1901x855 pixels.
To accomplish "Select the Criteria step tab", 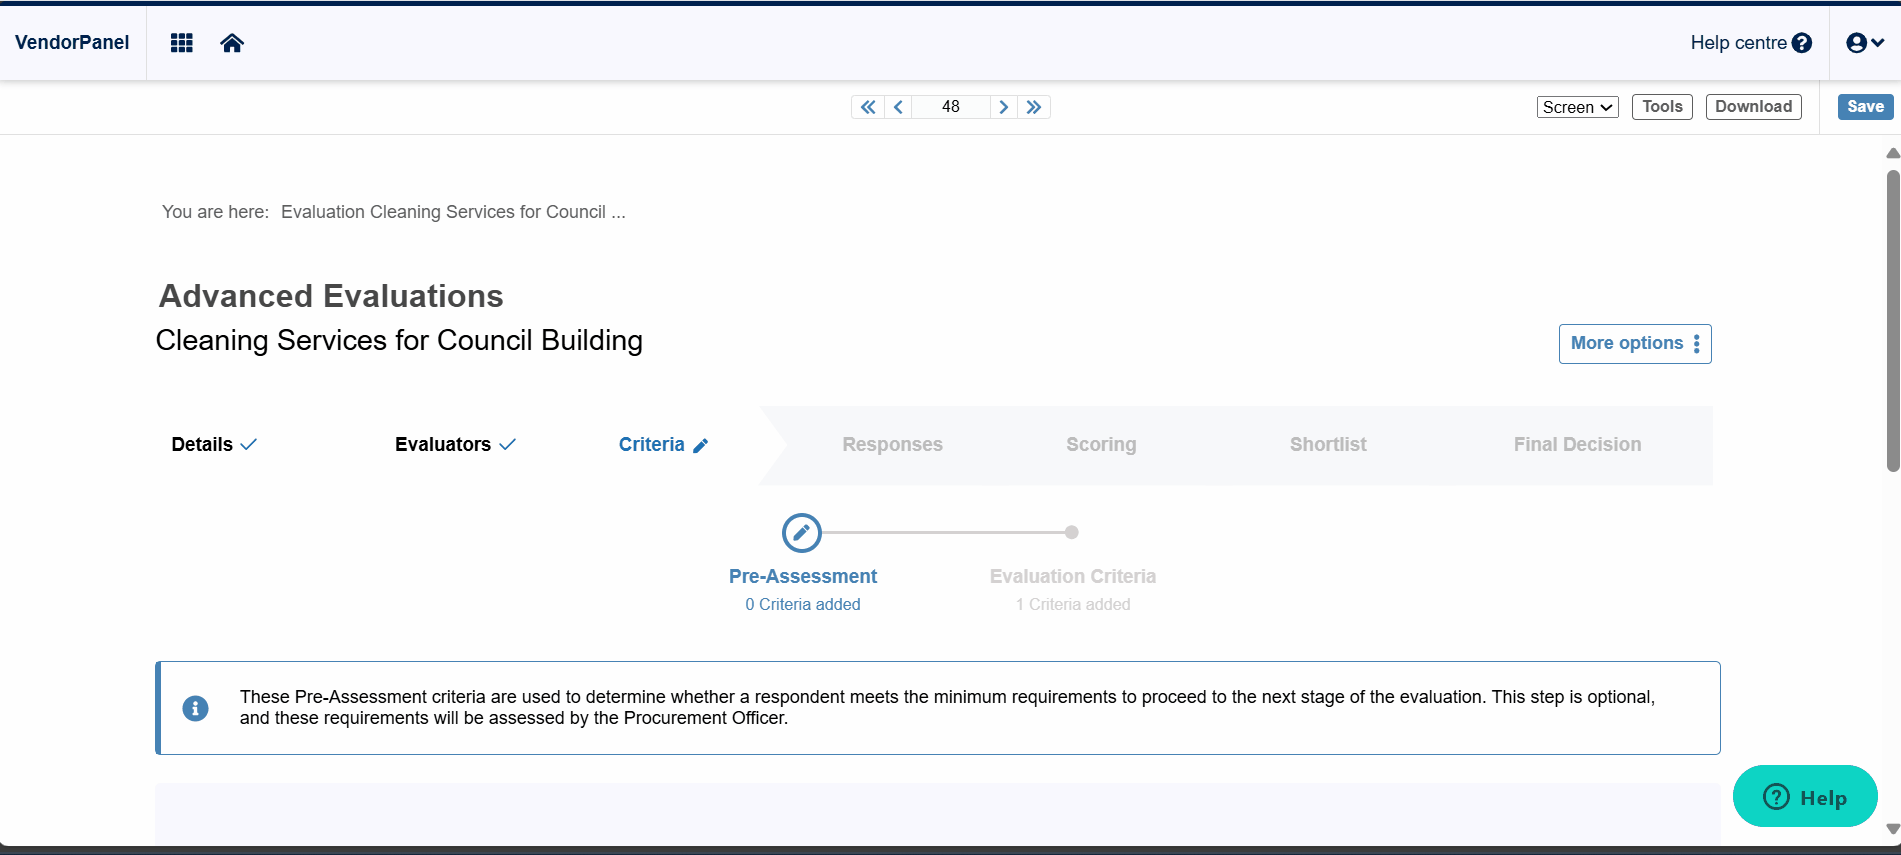I will (663, 445).
